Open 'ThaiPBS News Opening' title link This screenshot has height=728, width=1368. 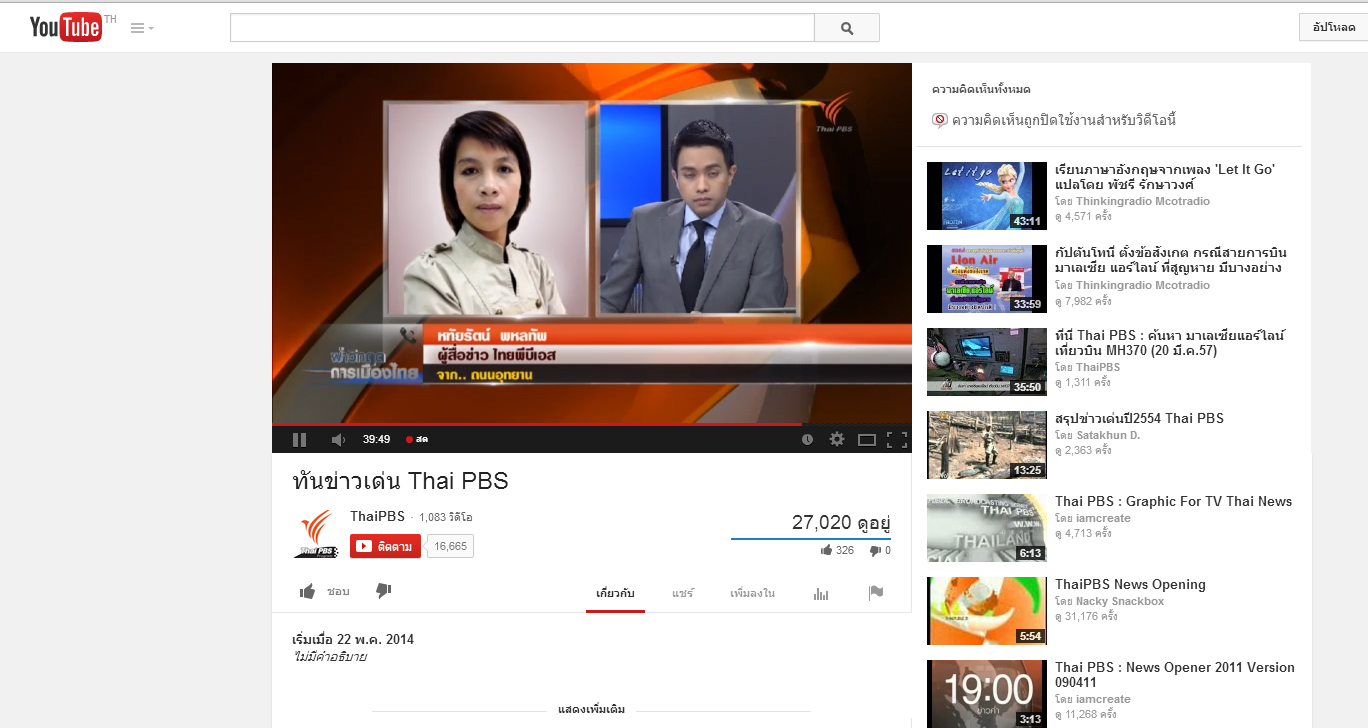[x=1130, y=584]
